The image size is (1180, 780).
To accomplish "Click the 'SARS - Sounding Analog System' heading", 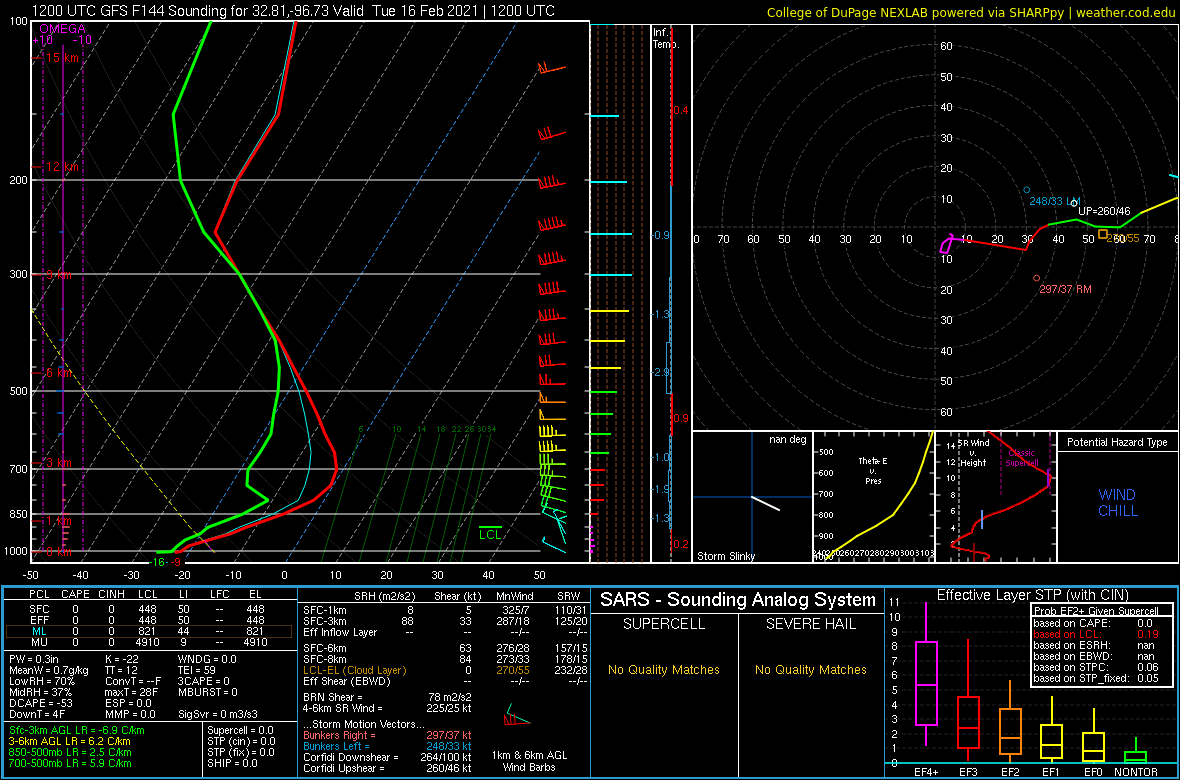I will click(738, 600).
